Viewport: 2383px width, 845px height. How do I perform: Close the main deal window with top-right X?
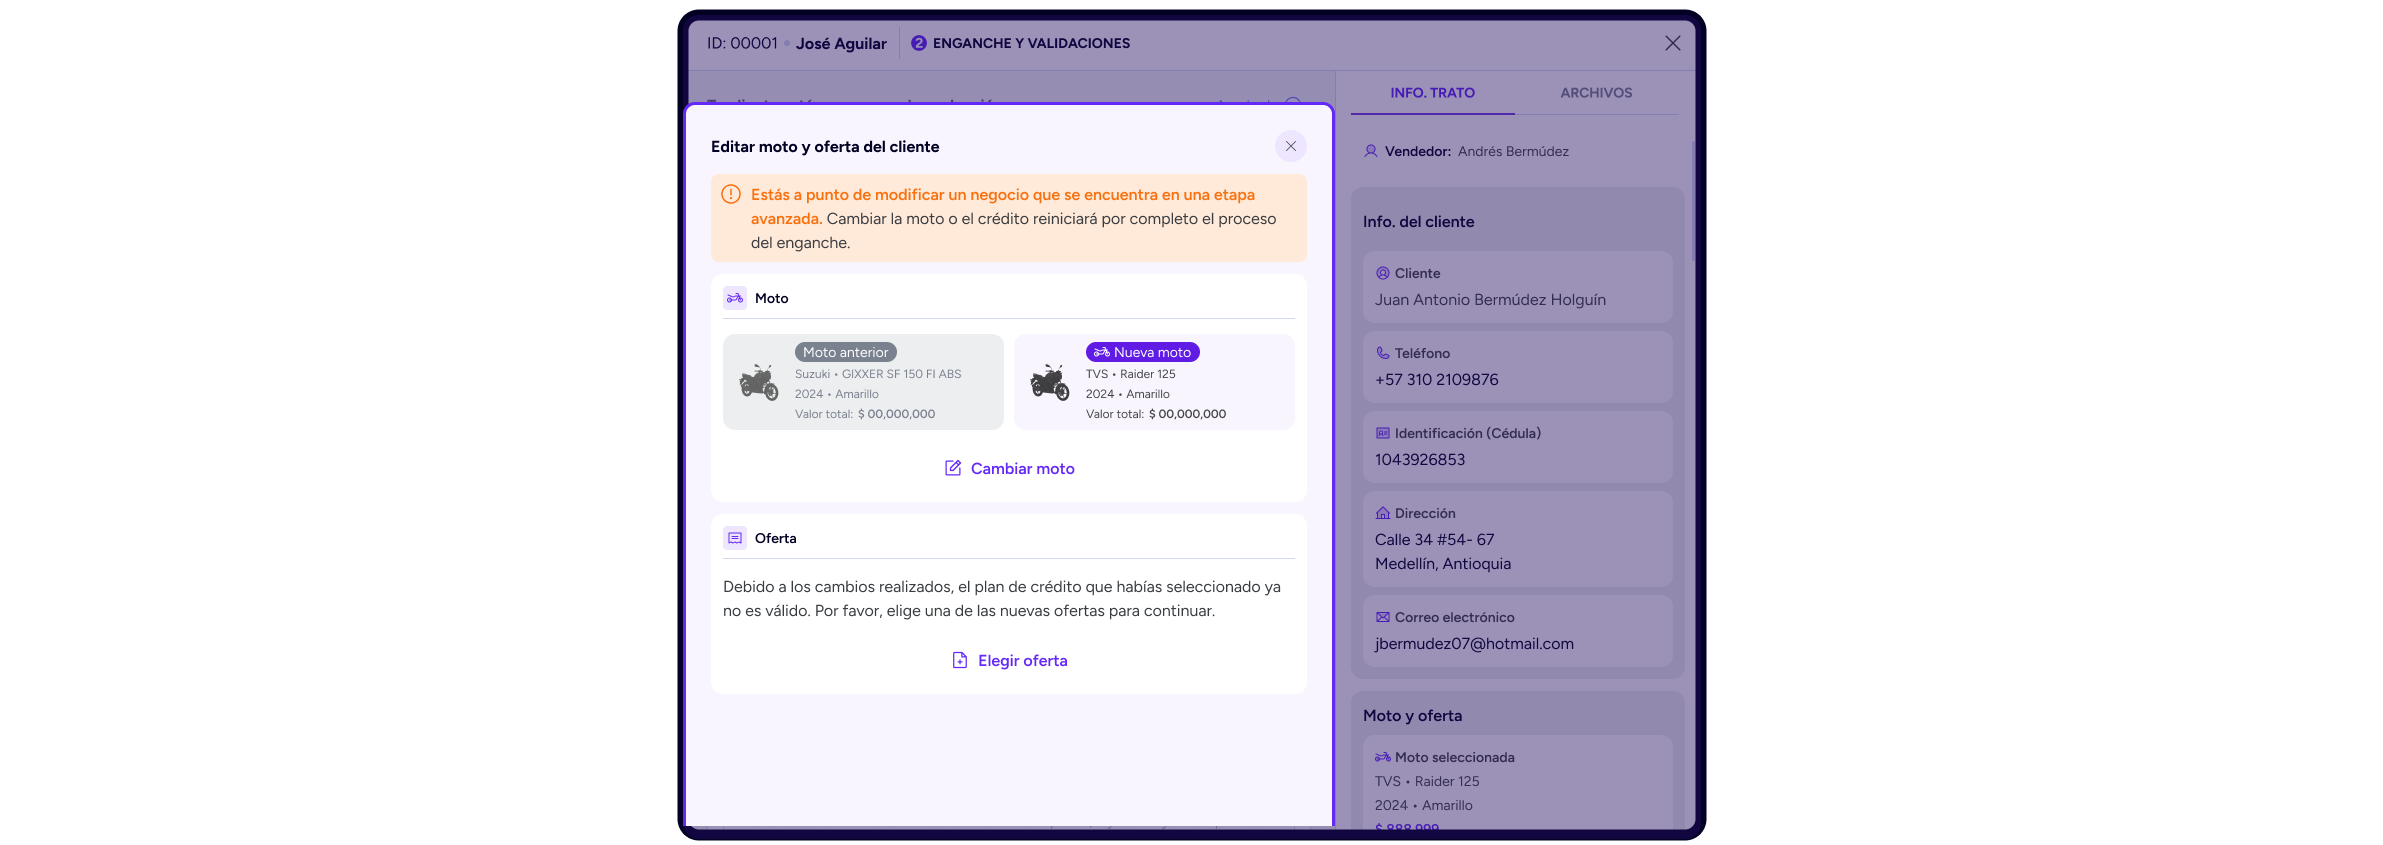[1672, 43]
